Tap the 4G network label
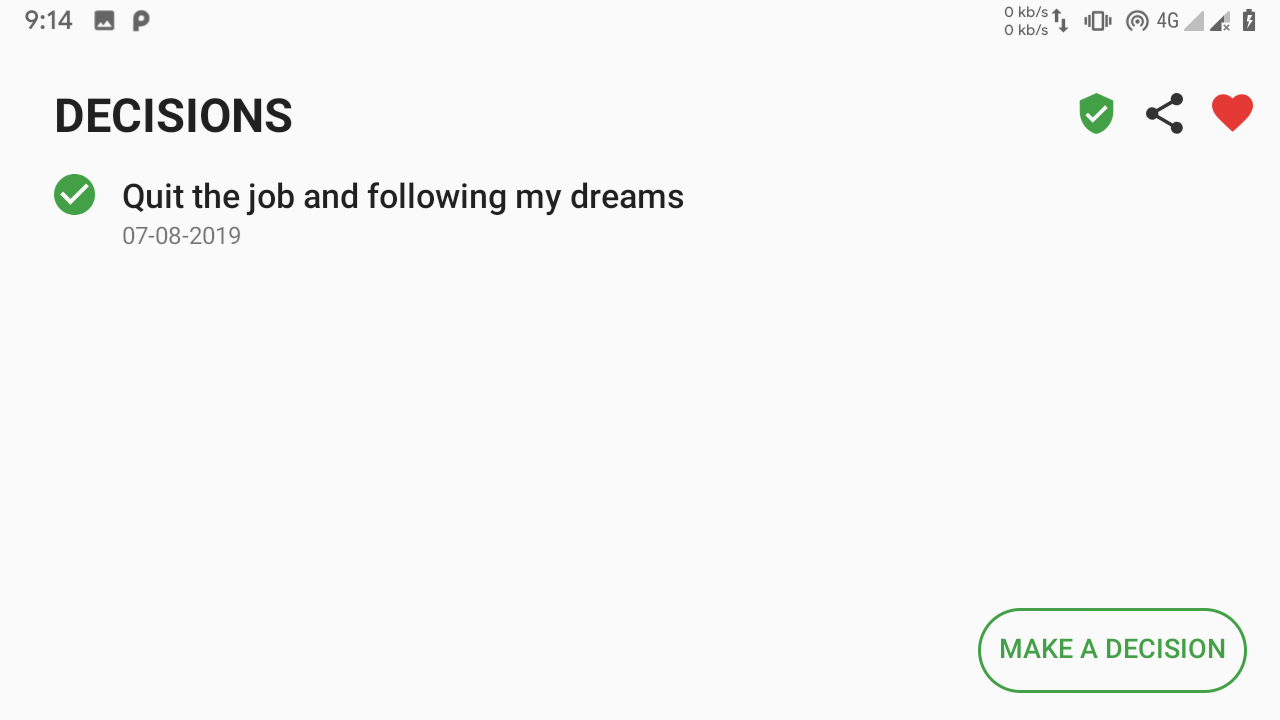This screenshot has width=1280, height=720. (1167, 21)
